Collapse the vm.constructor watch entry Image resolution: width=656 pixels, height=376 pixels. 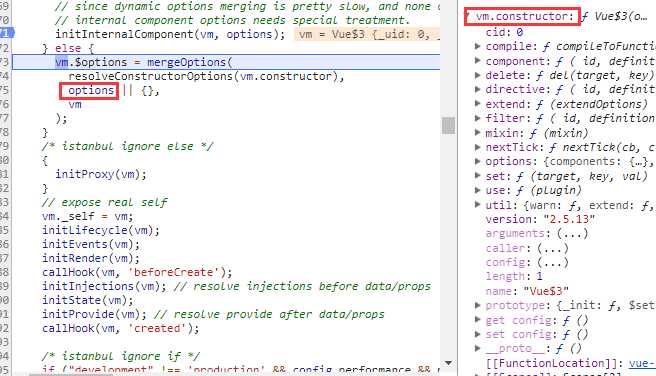pos(468,16)
